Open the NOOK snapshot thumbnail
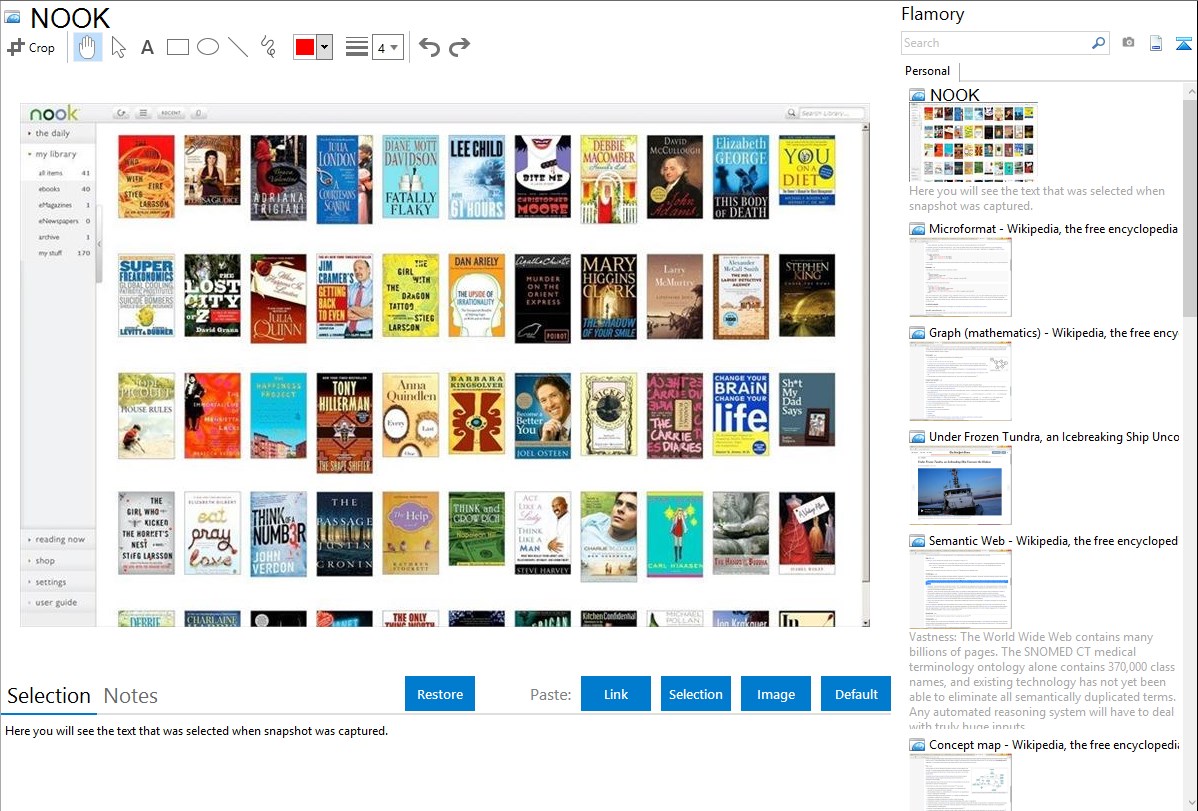 (973, 141)
